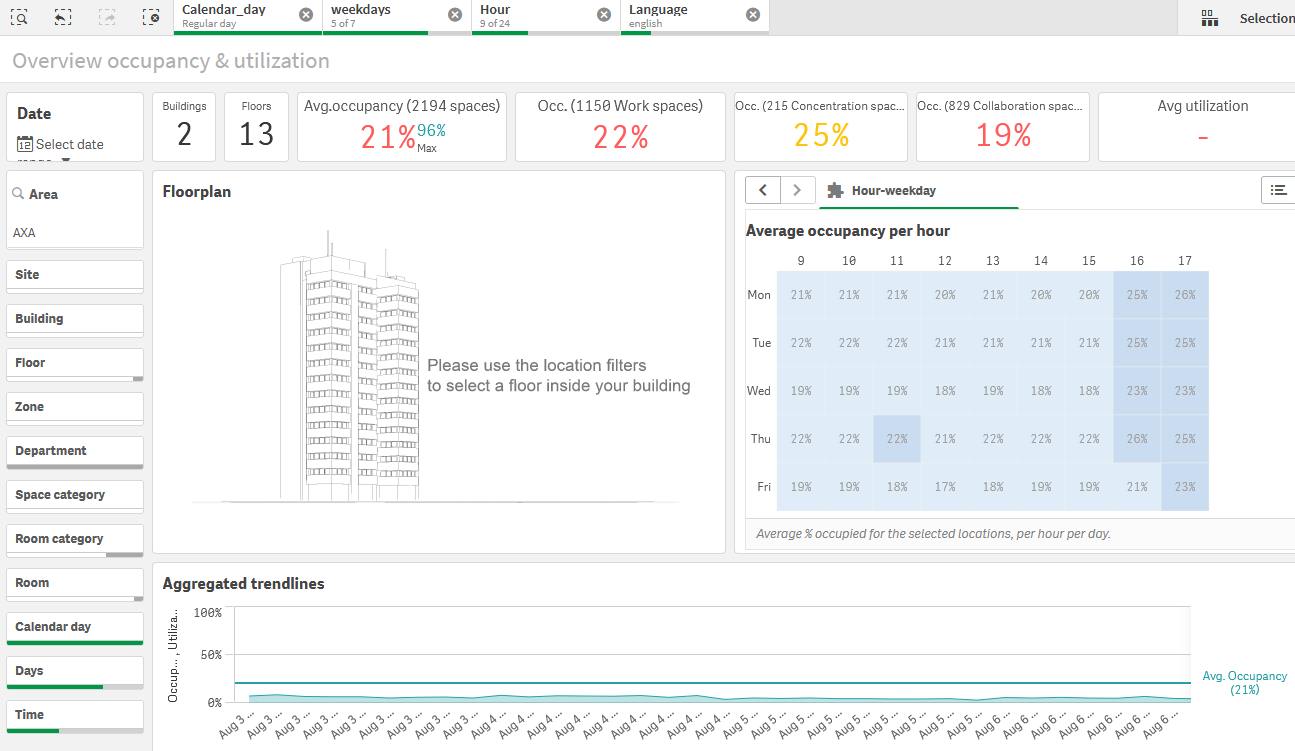Click the Avg.occupancy 21% KPI
This screenshot has width=1295, height=751.
point(402,127)
